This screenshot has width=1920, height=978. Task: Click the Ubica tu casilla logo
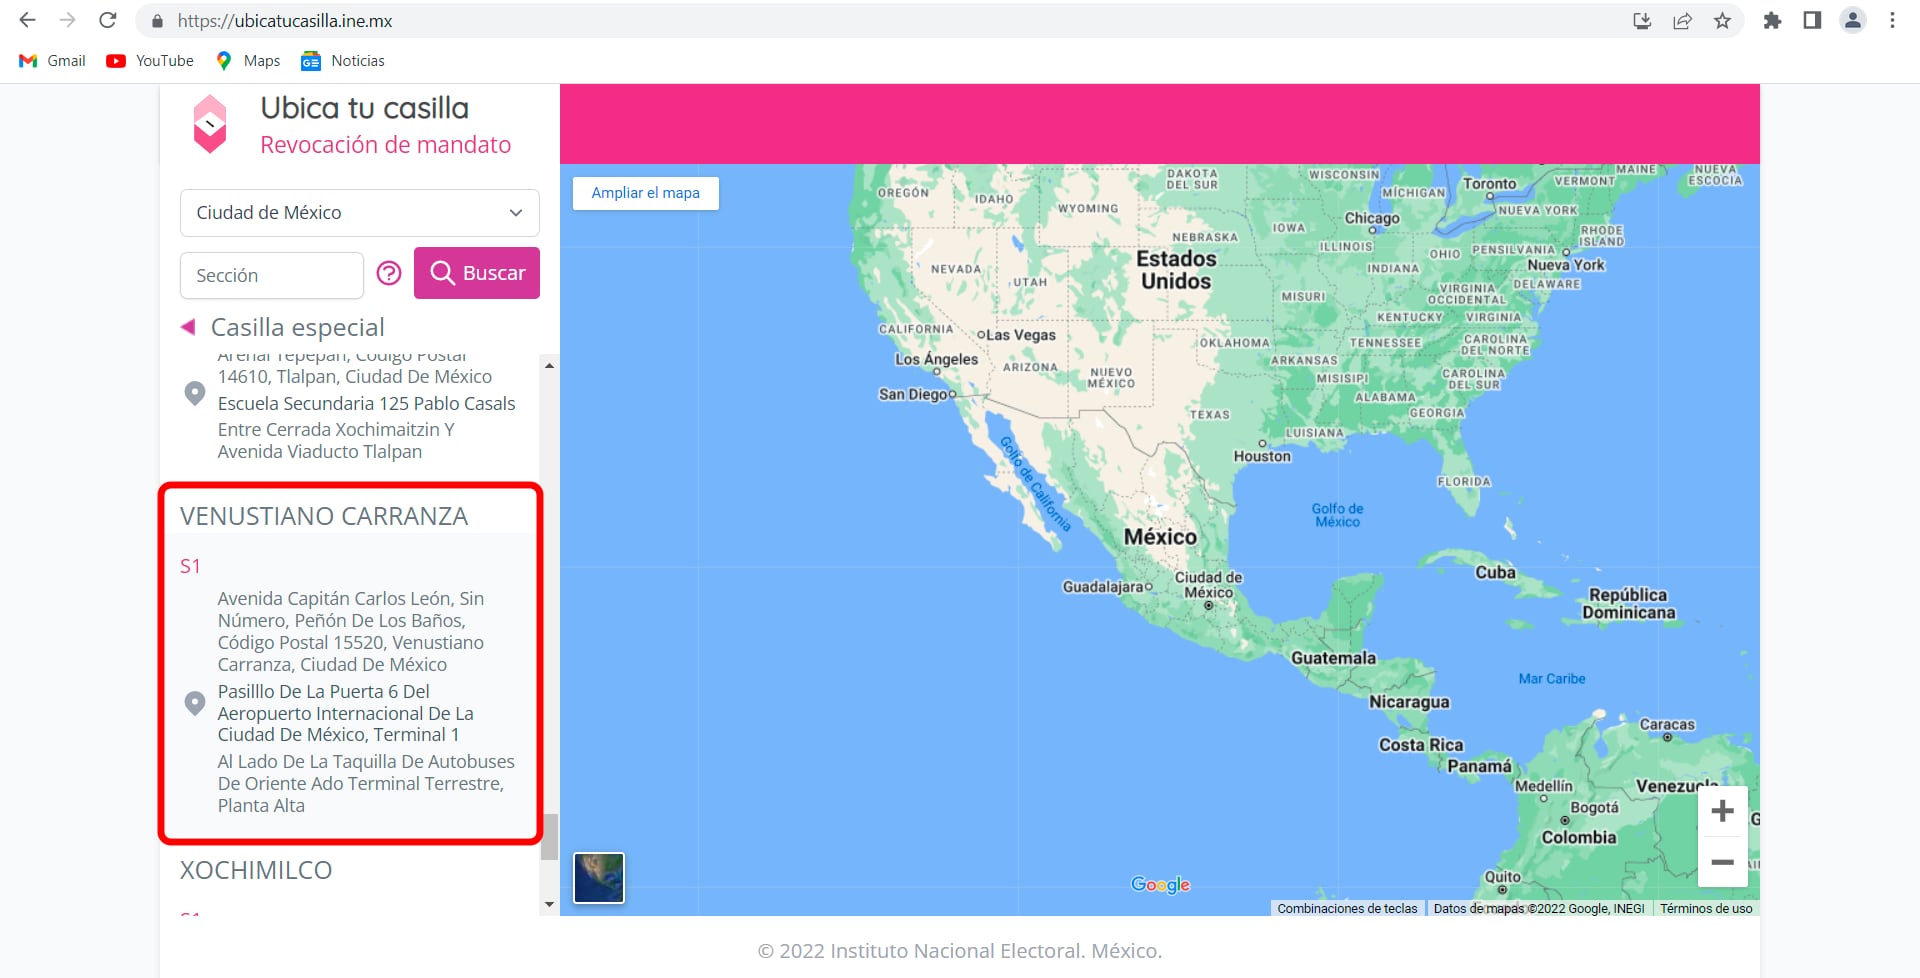210,124
